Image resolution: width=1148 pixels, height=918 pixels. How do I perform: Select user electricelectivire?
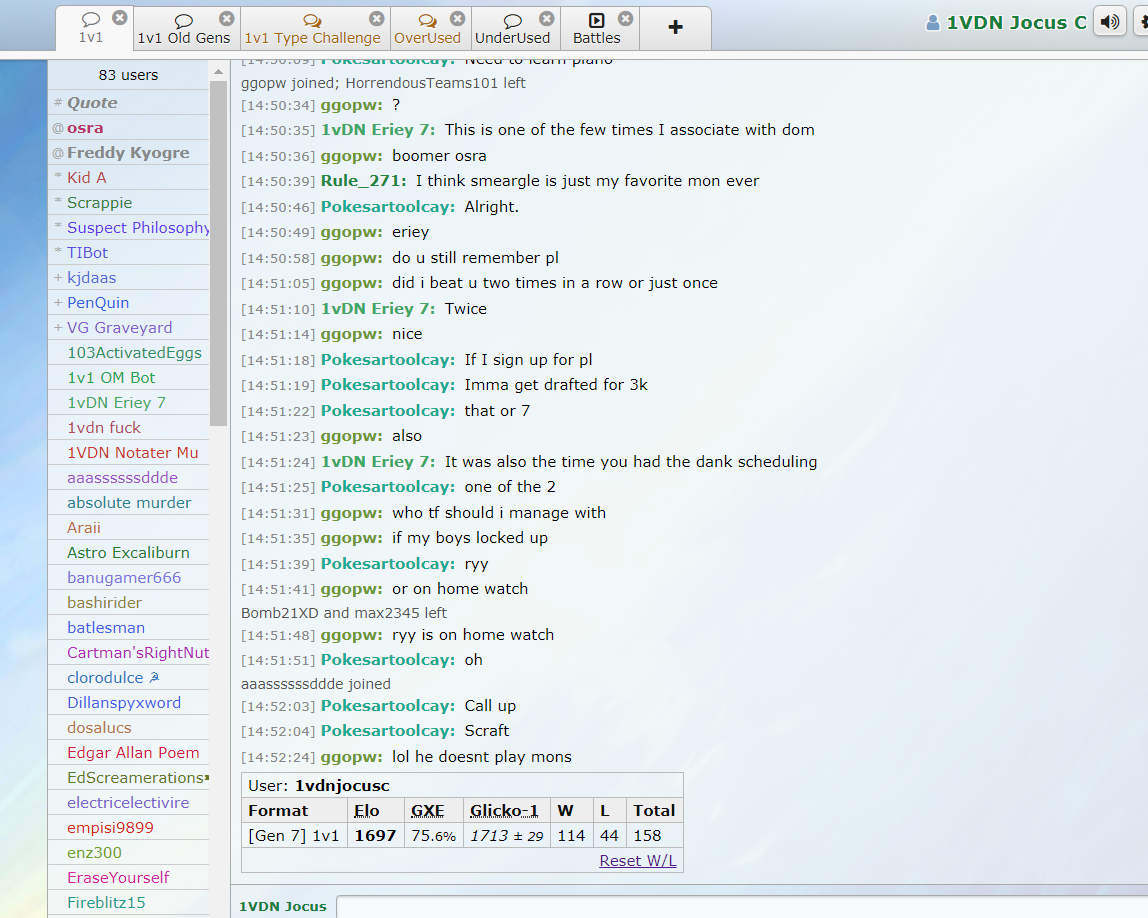[129, 802]
